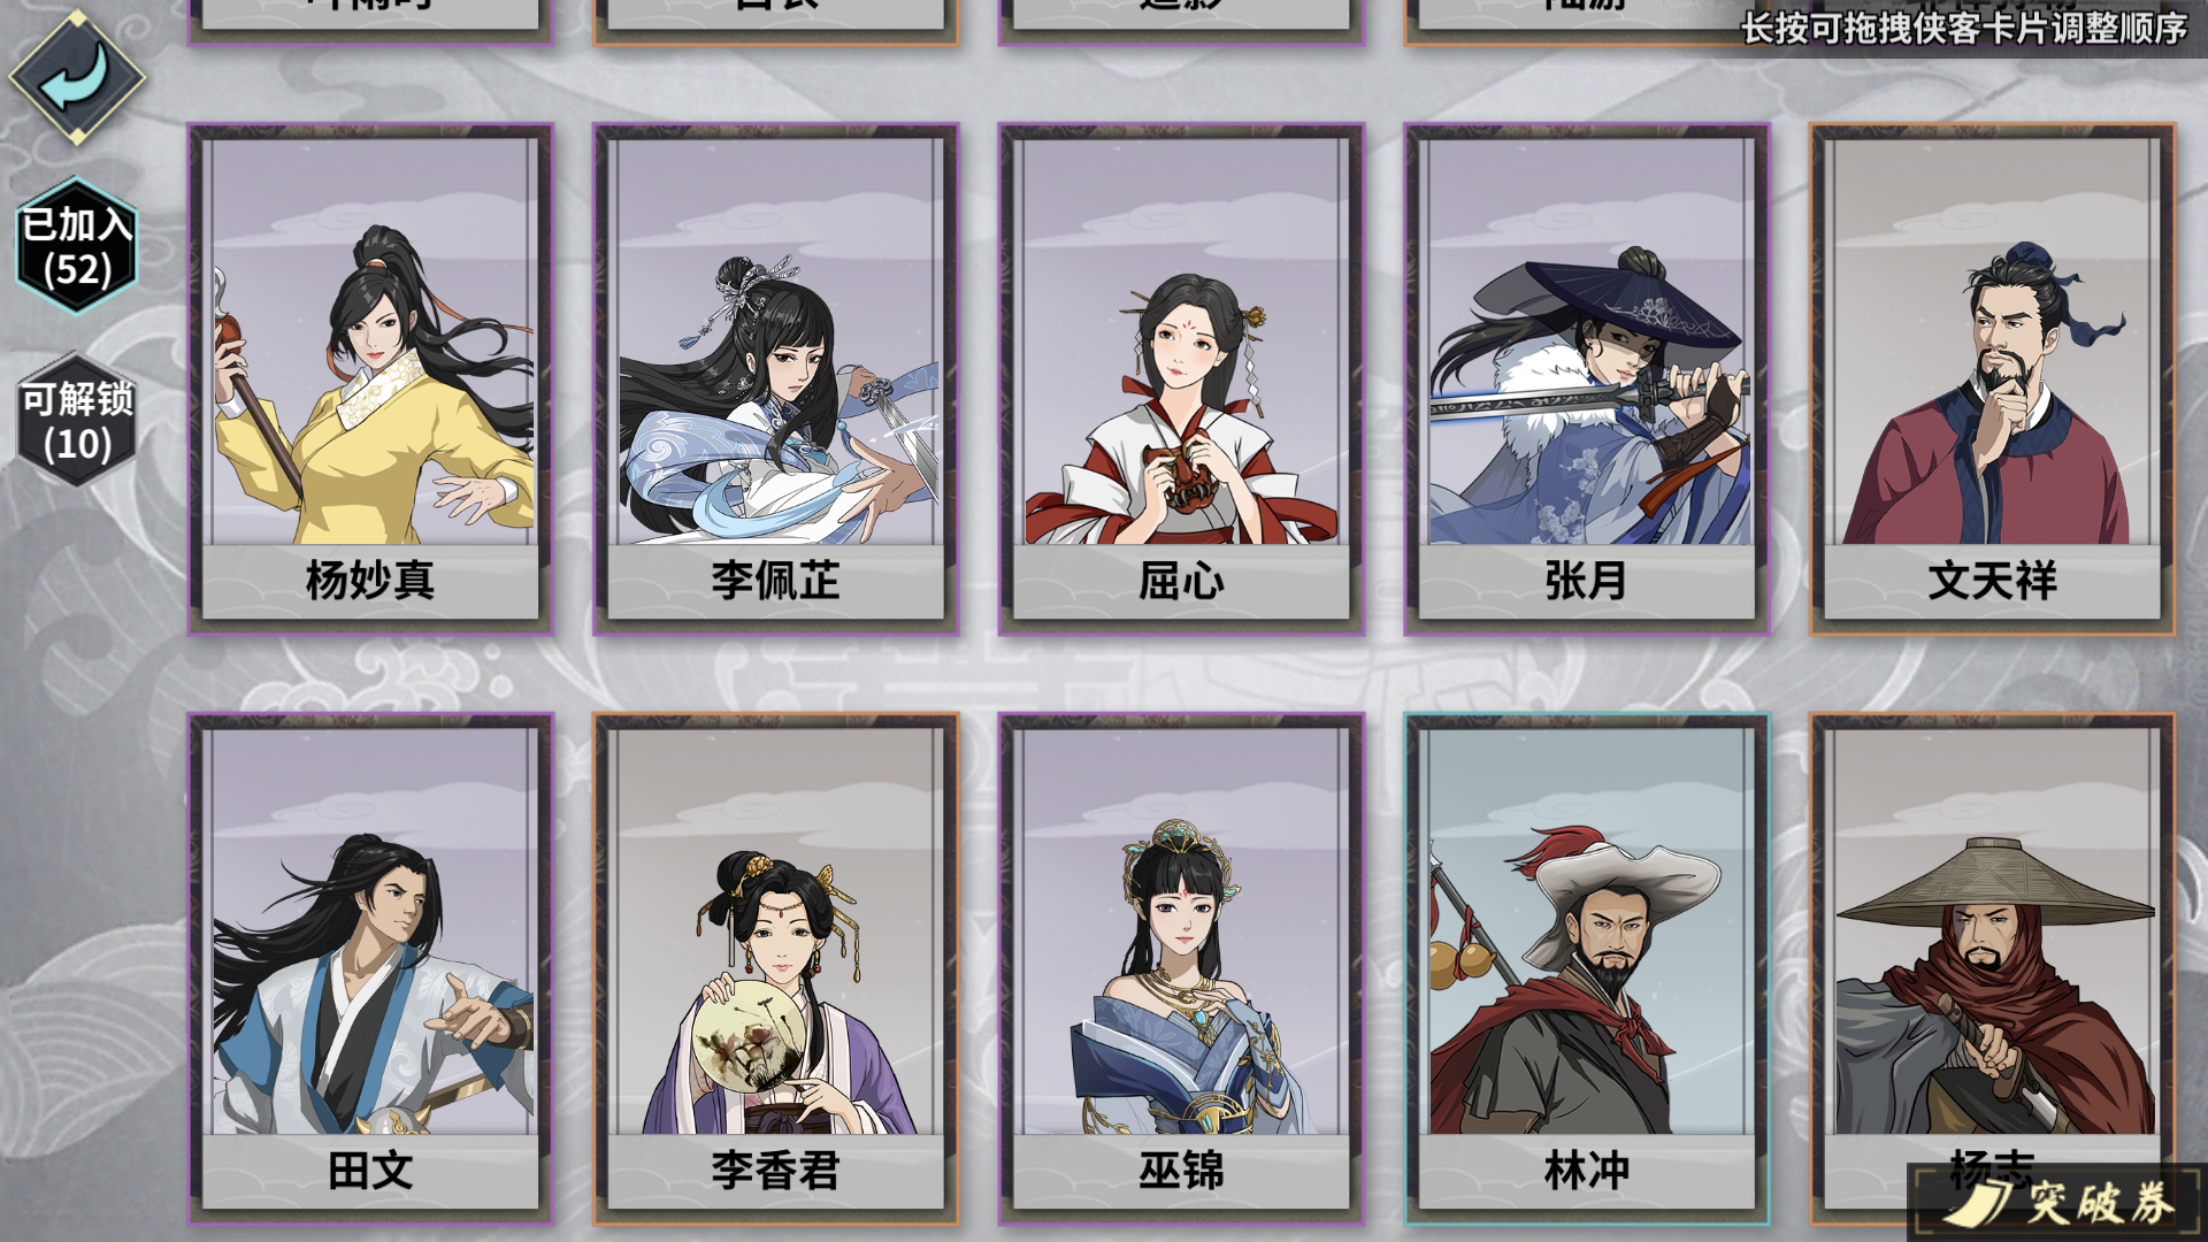
Task: Click the back arrow icon
Action: point(77,76)
